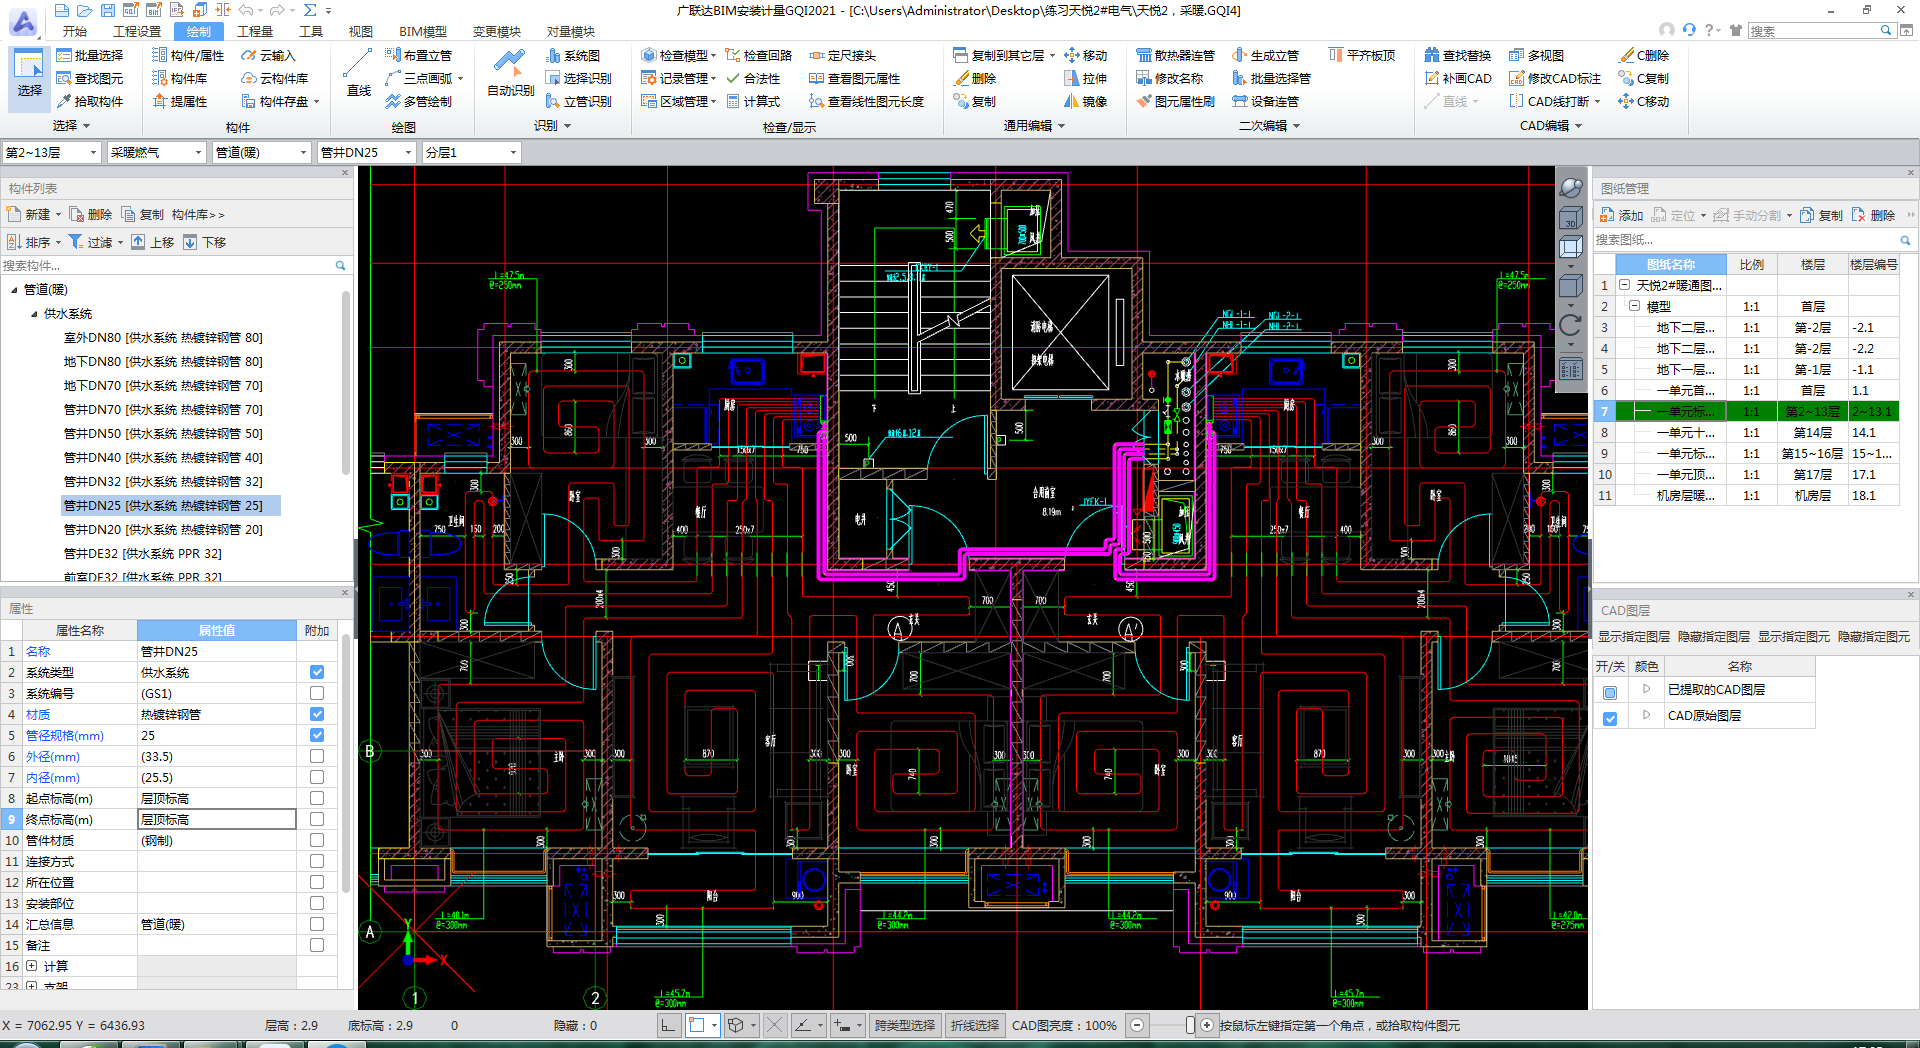Click the 搜索图纸 search field
The height and width of the screenshot is (1048, 1920).
[x=1746, y=240]
